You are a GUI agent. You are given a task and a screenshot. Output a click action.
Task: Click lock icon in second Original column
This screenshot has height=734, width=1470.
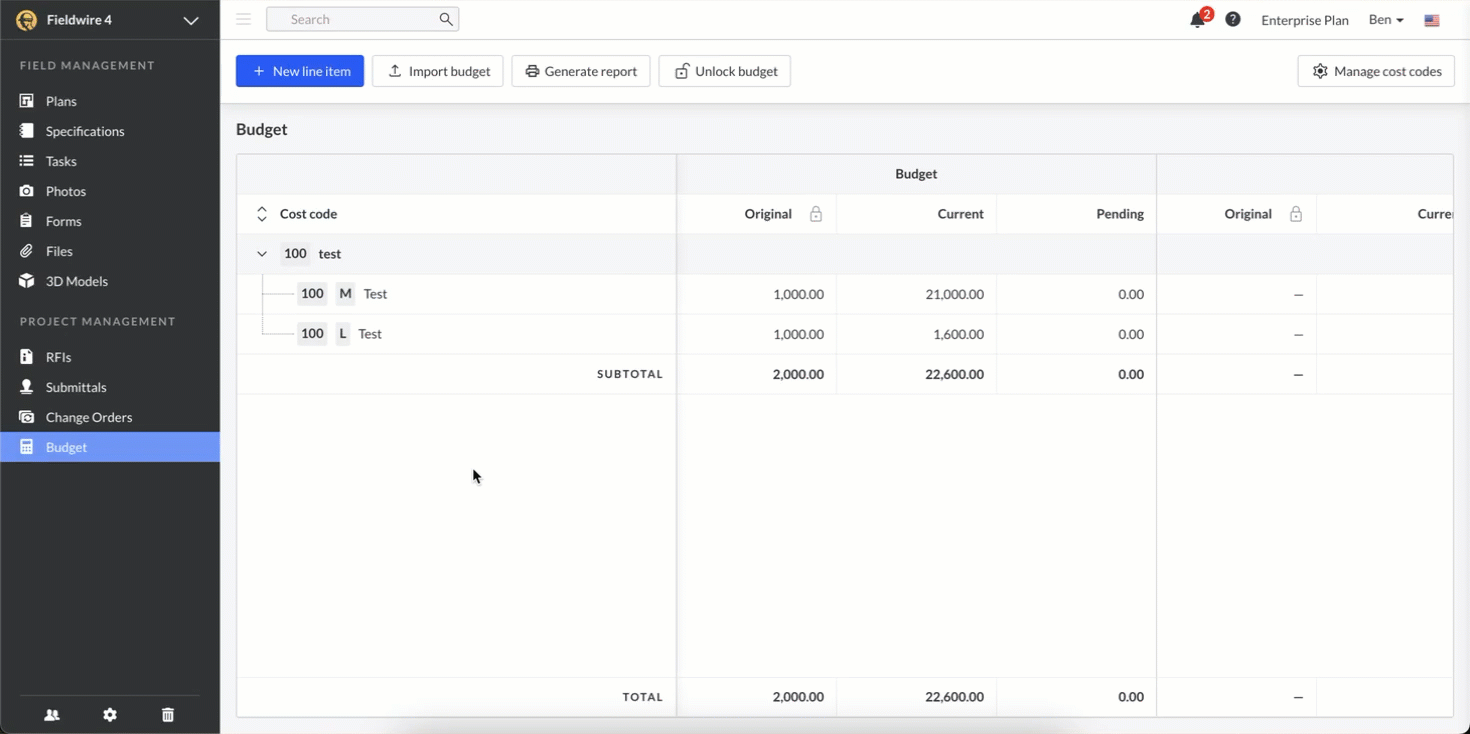click(1296, 214)
